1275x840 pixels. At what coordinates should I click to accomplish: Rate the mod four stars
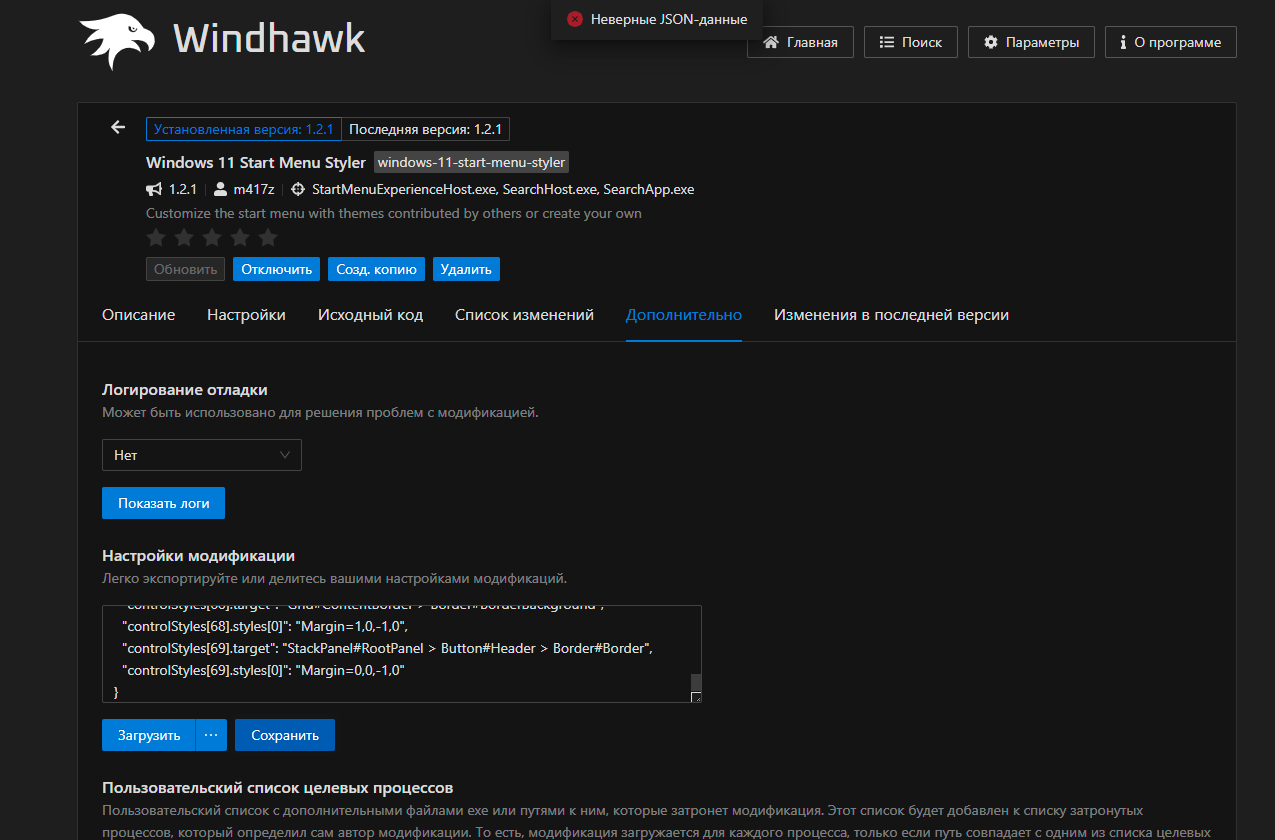click(240, 238)
